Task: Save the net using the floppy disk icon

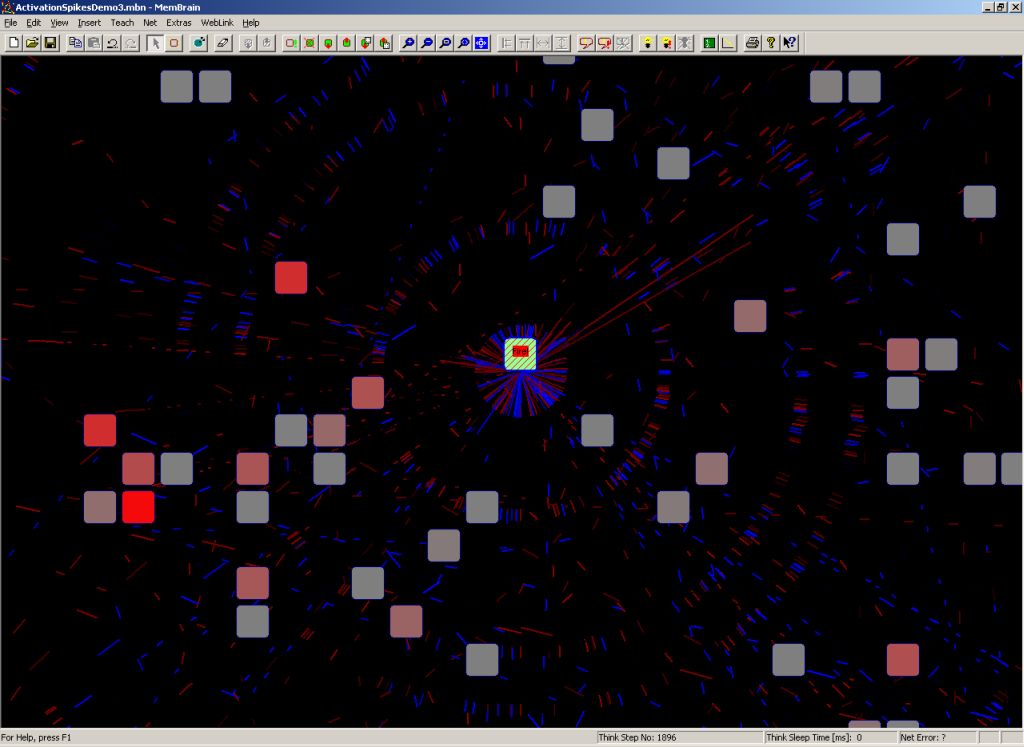Action: [x=50, y=43]
